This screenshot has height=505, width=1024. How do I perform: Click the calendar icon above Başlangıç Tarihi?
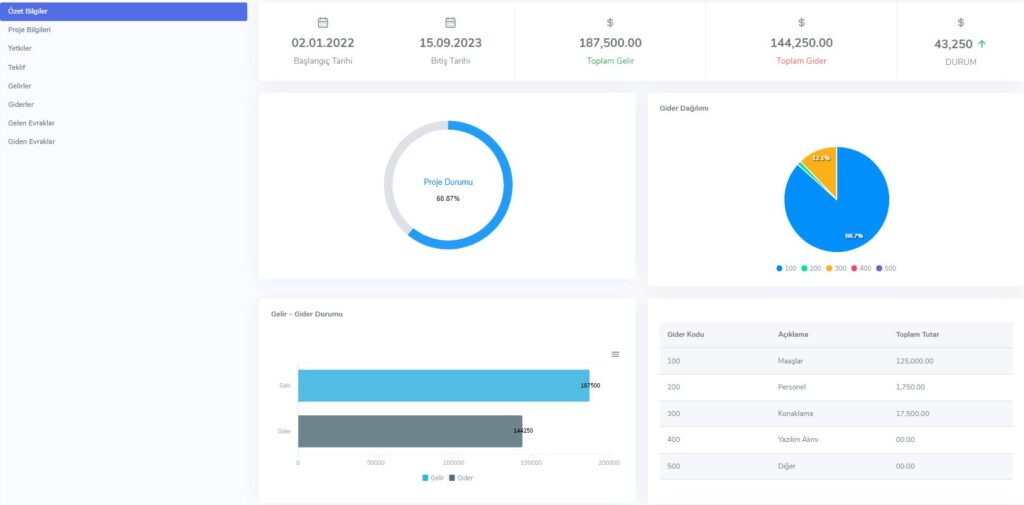323,22
